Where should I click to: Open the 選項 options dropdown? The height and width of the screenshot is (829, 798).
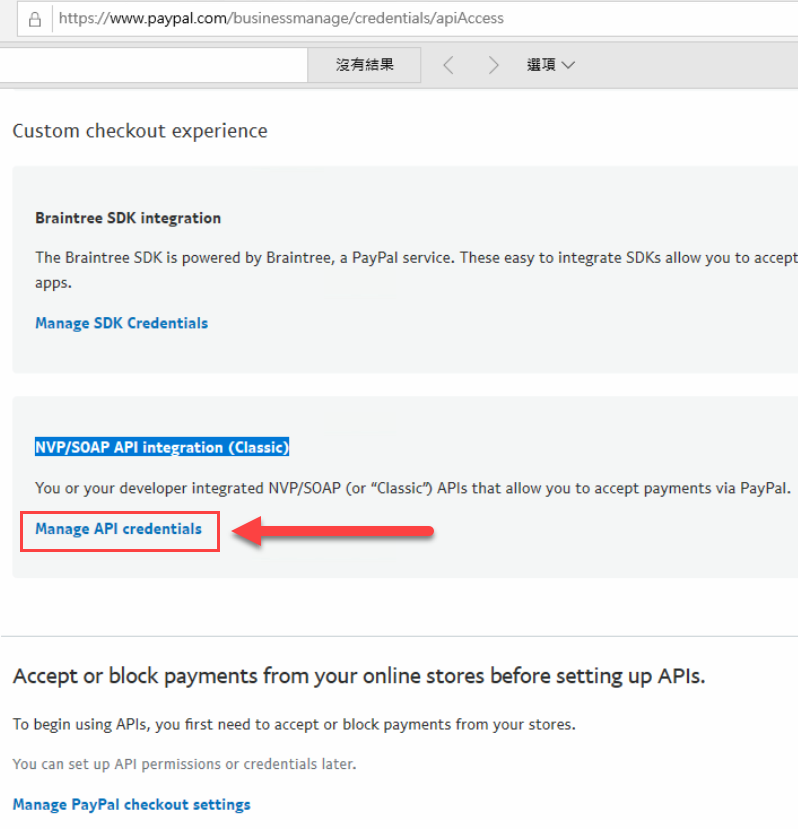pos(551,65)
